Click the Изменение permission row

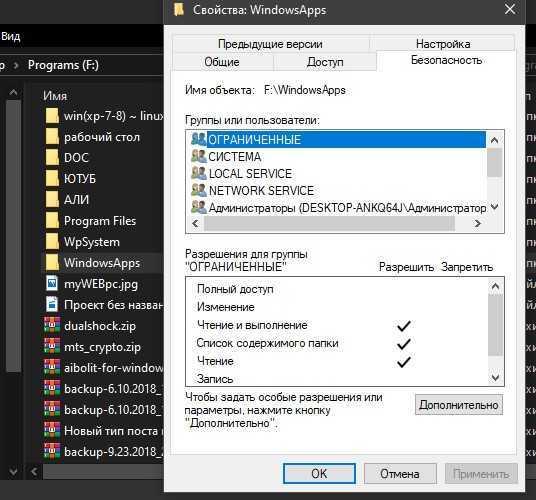coord(338,307)
